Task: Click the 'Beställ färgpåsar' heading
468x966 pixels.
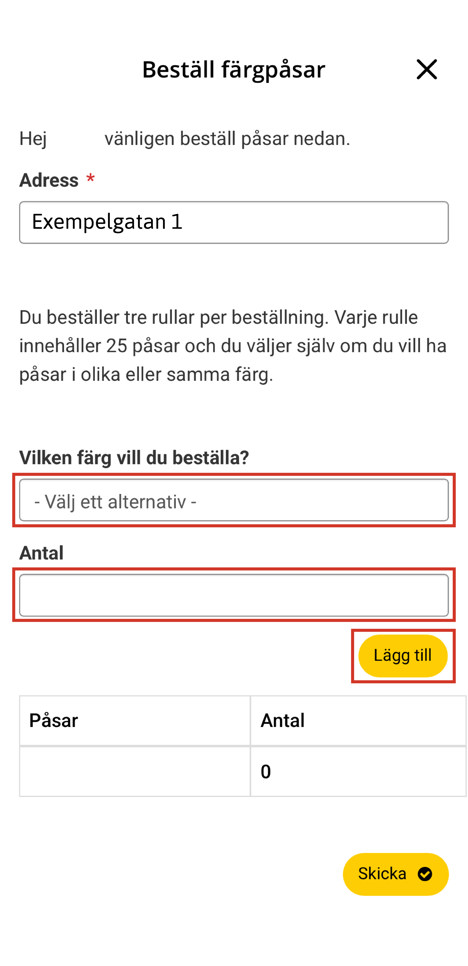Action: point(233,70)
